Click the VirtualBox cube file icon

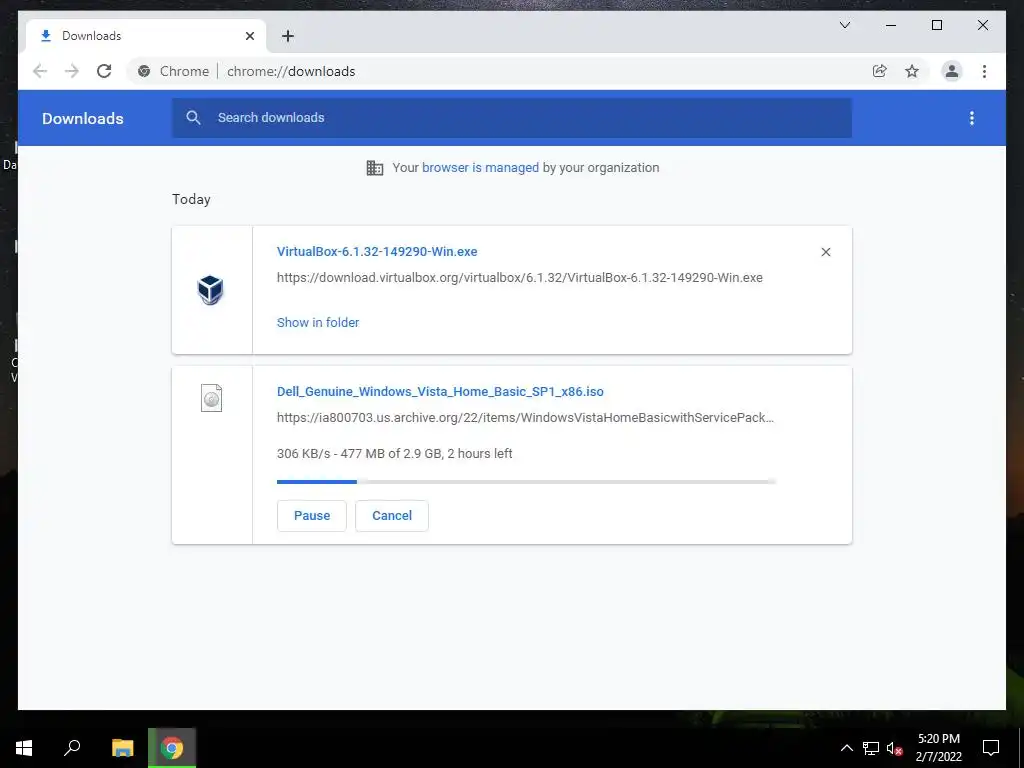coord(210,290)
